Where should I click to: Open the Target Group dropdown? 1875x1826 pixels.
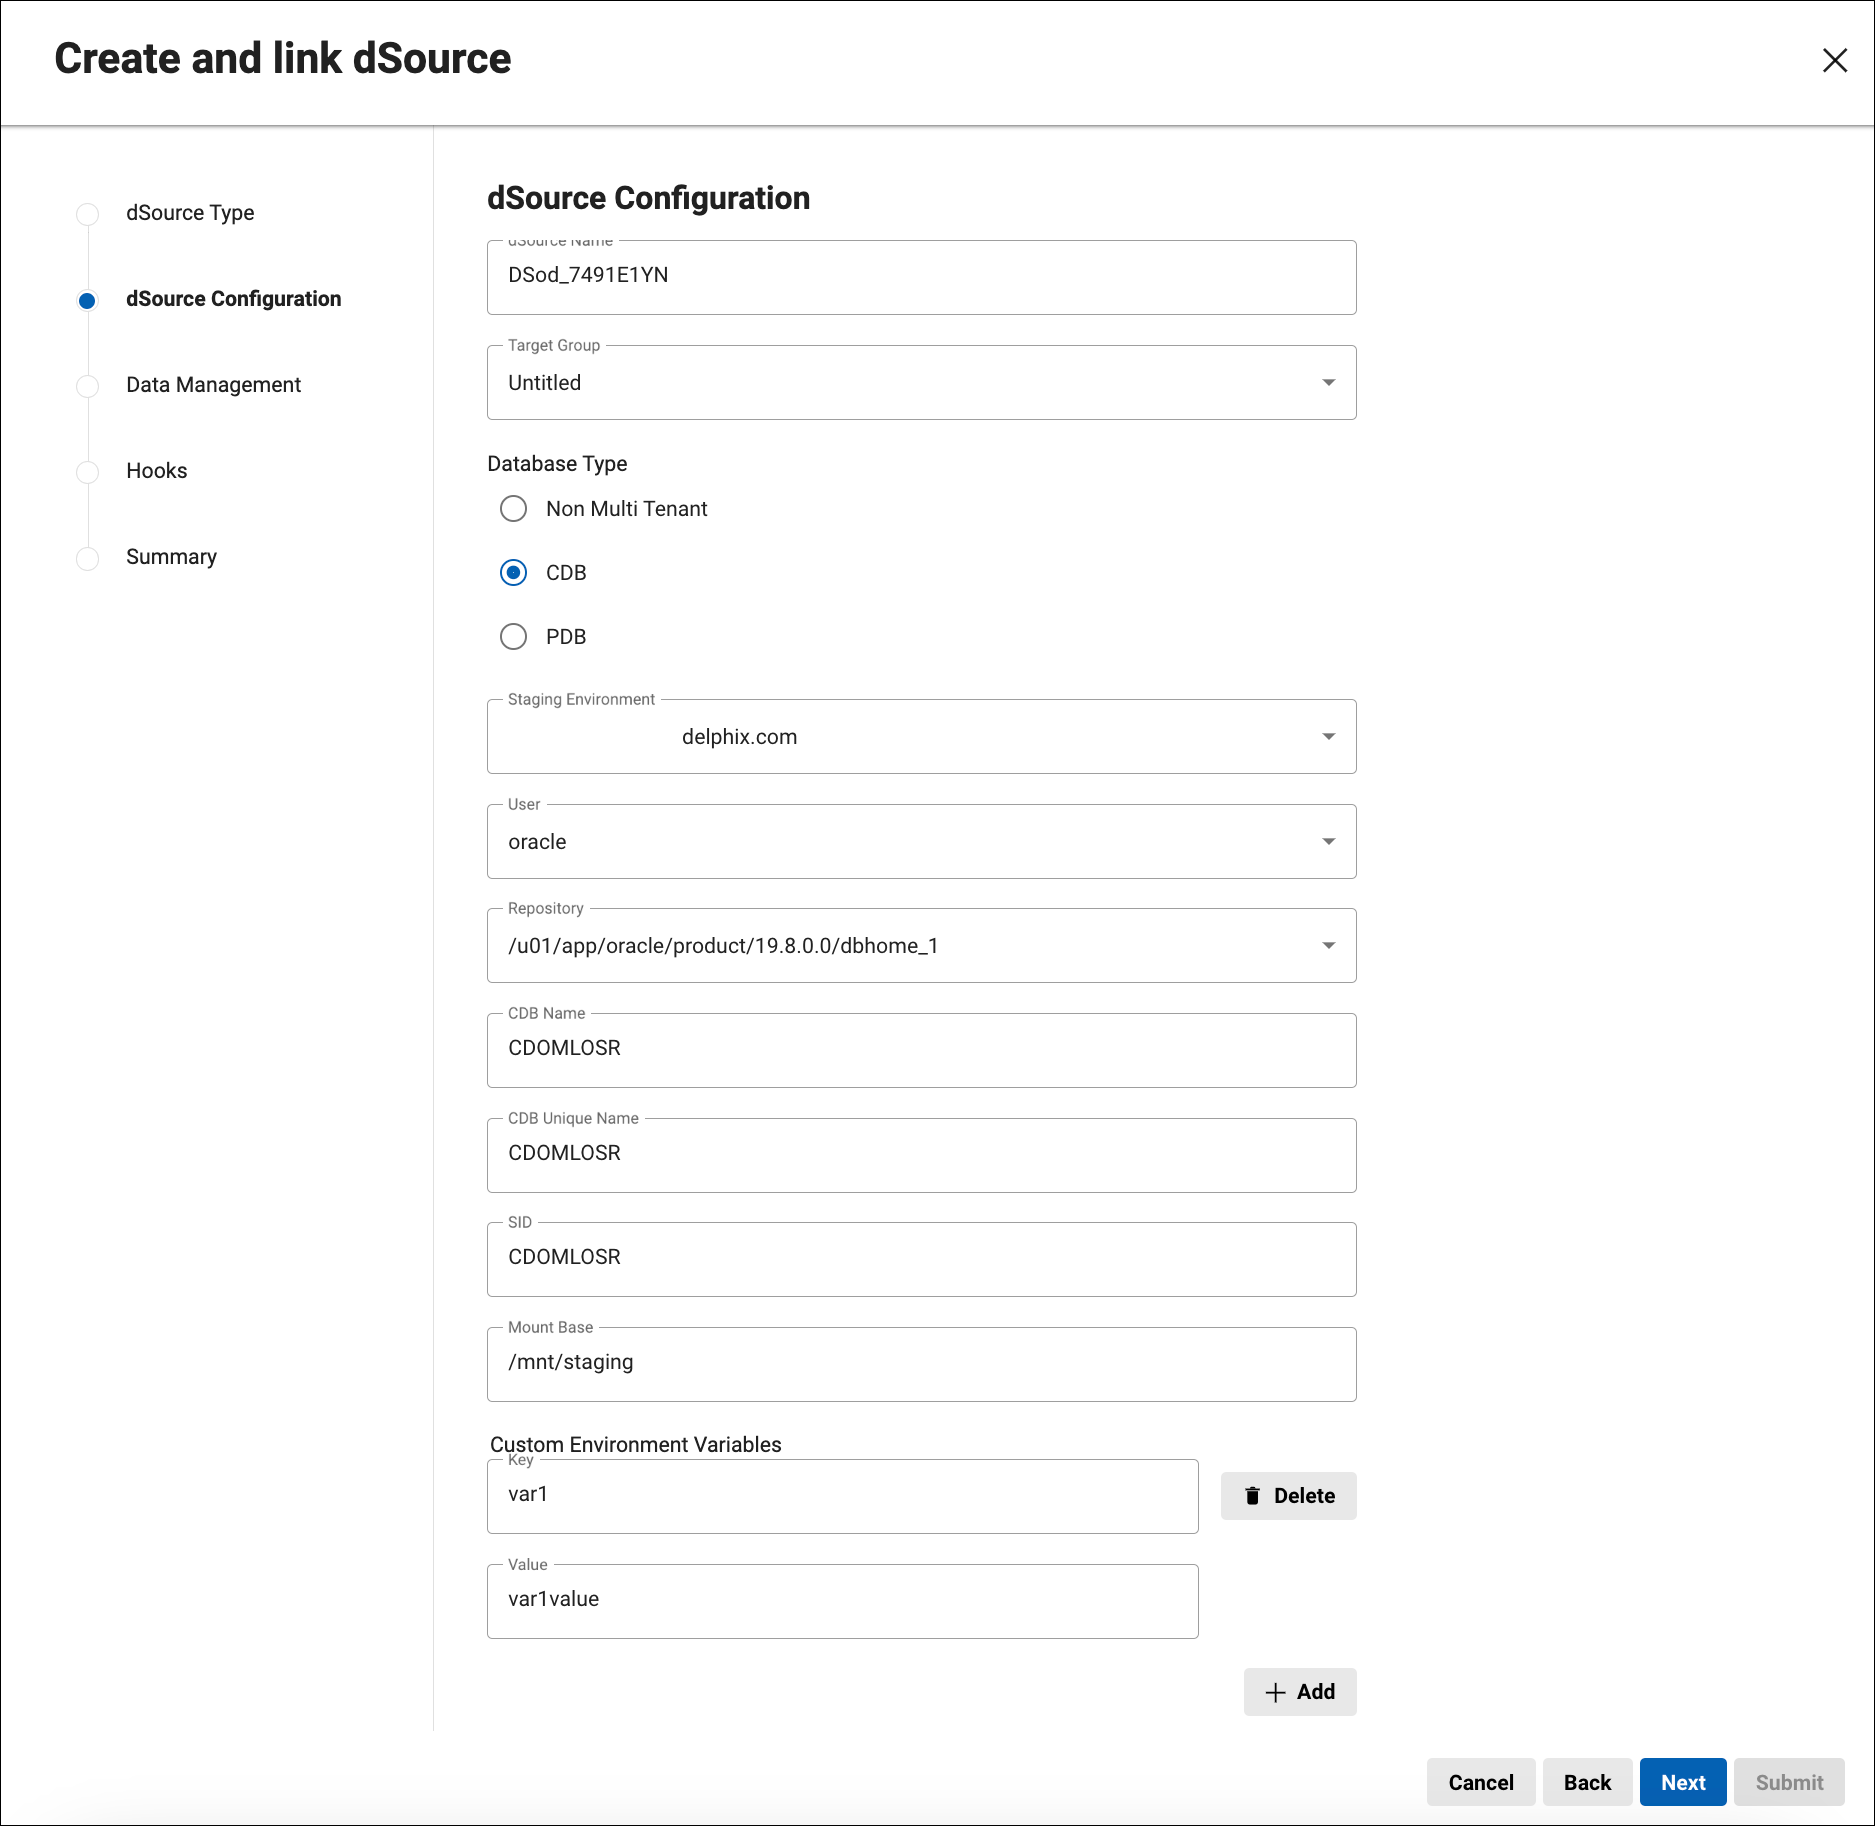click(1328, 382)
